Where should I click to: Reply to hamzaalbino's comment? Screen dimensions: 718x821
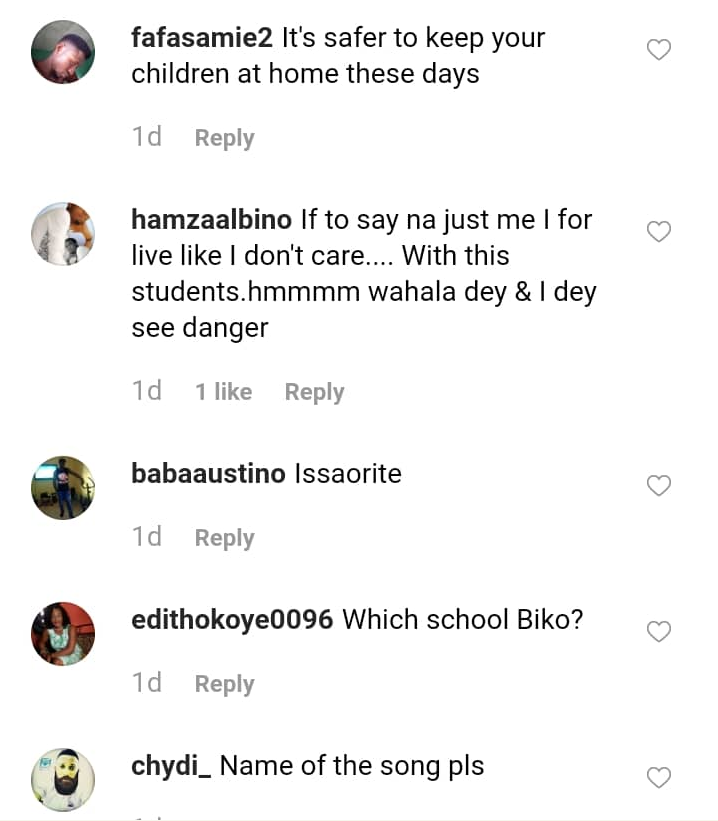point(314,392)
